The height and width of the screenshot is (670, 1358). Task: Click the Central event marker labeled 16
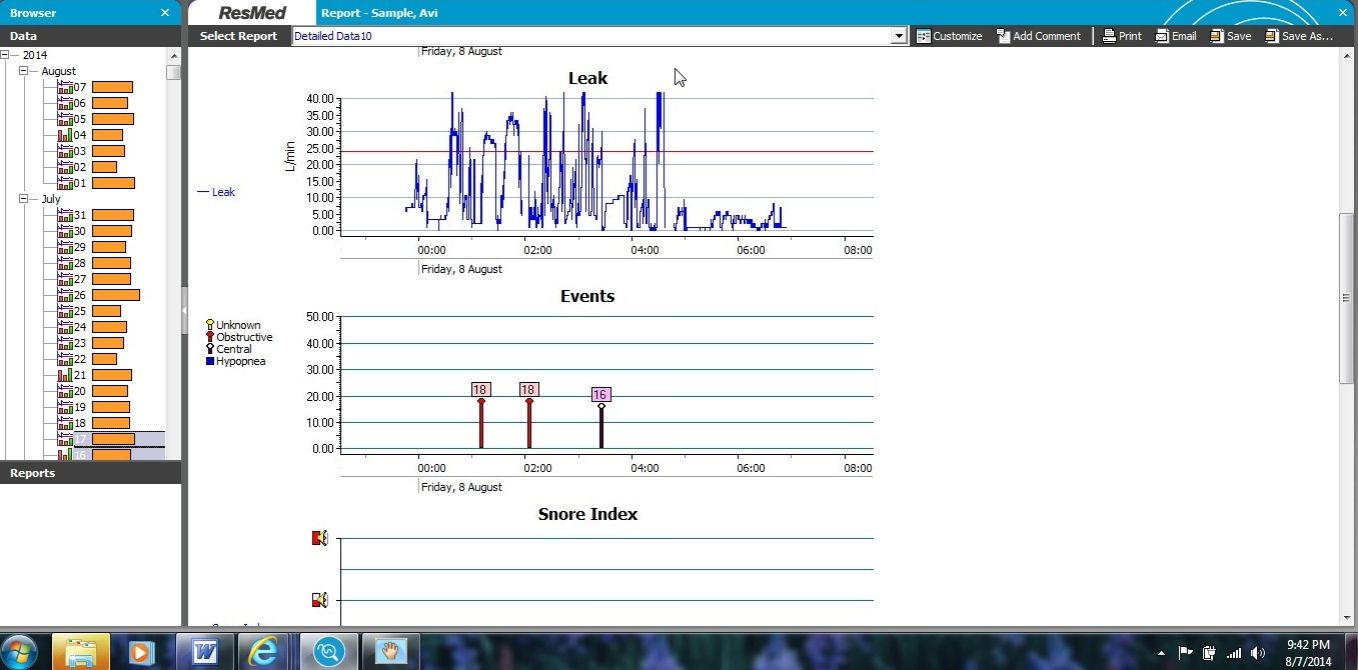click(x=601, y=395)
